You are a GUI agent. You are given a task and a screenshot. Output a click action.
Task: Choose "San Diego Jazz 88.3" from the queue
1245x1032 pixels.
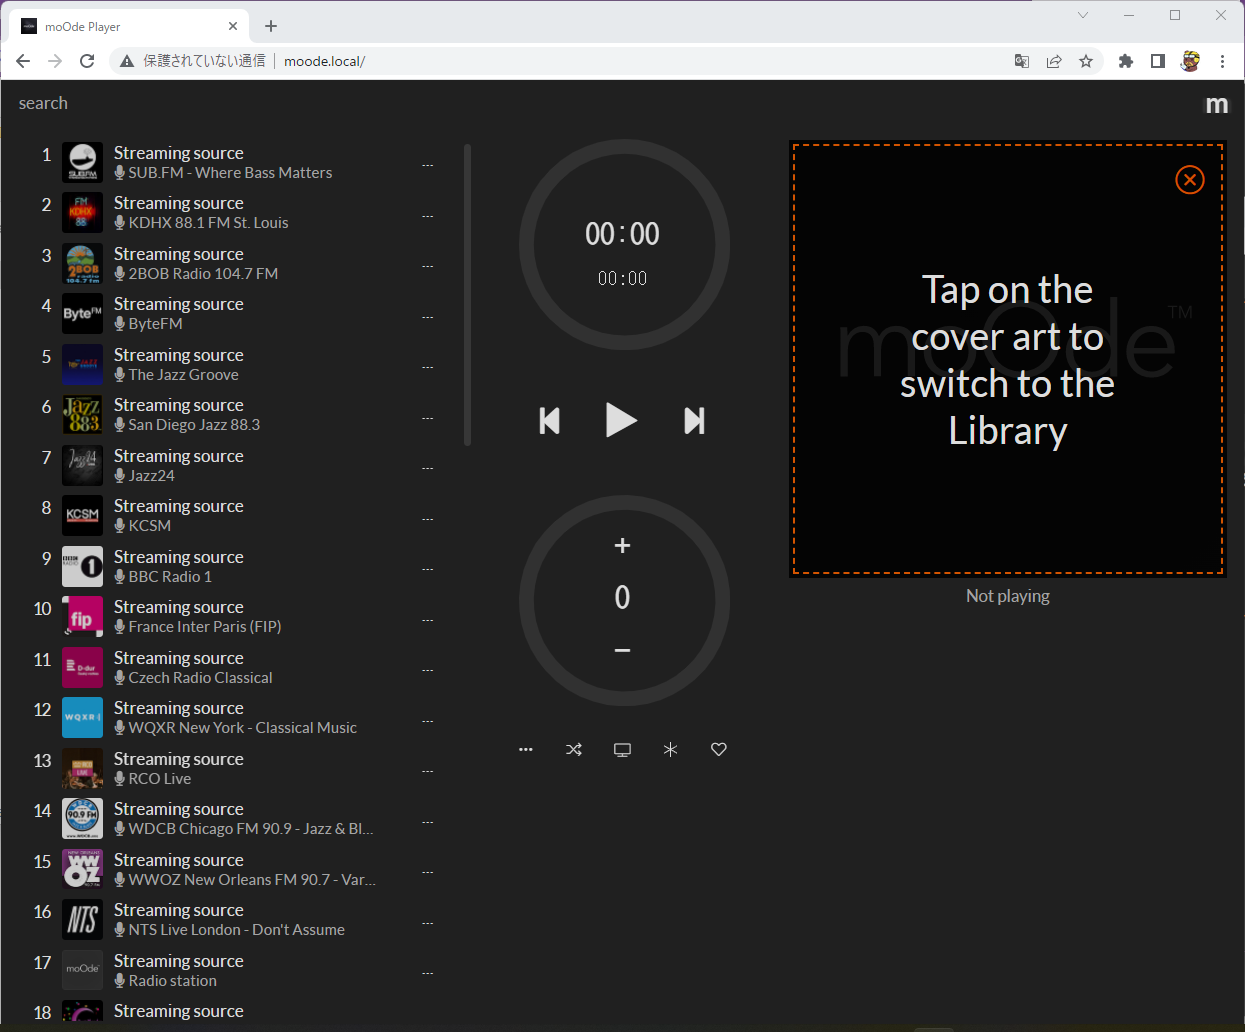194,425
